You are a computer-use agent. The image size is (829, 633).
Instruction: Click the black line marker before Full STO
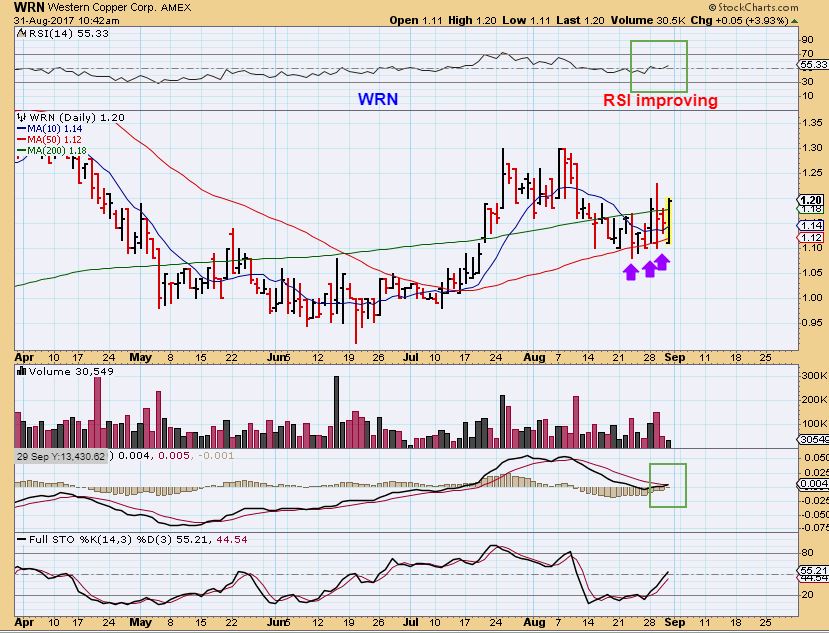click(22, 539)
